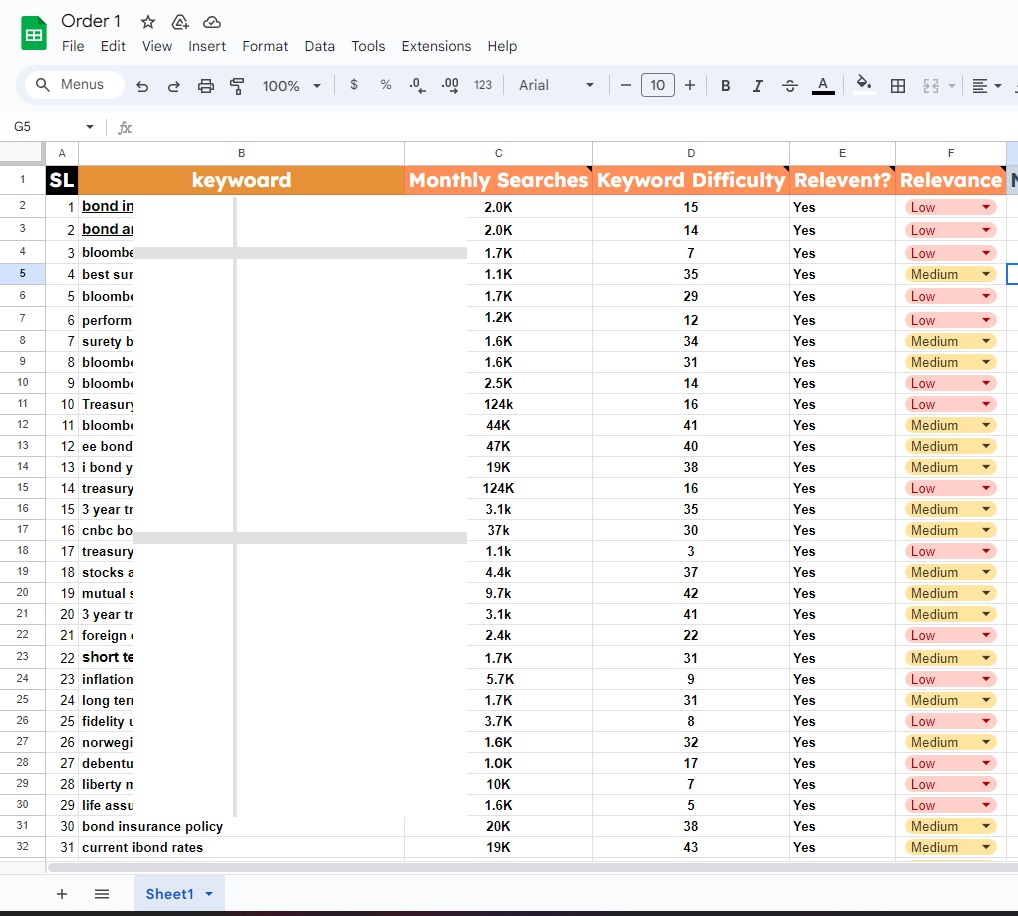Click the strikethrough formatting icon
The image size is (1018, 916).
click(x=789, y=86)
